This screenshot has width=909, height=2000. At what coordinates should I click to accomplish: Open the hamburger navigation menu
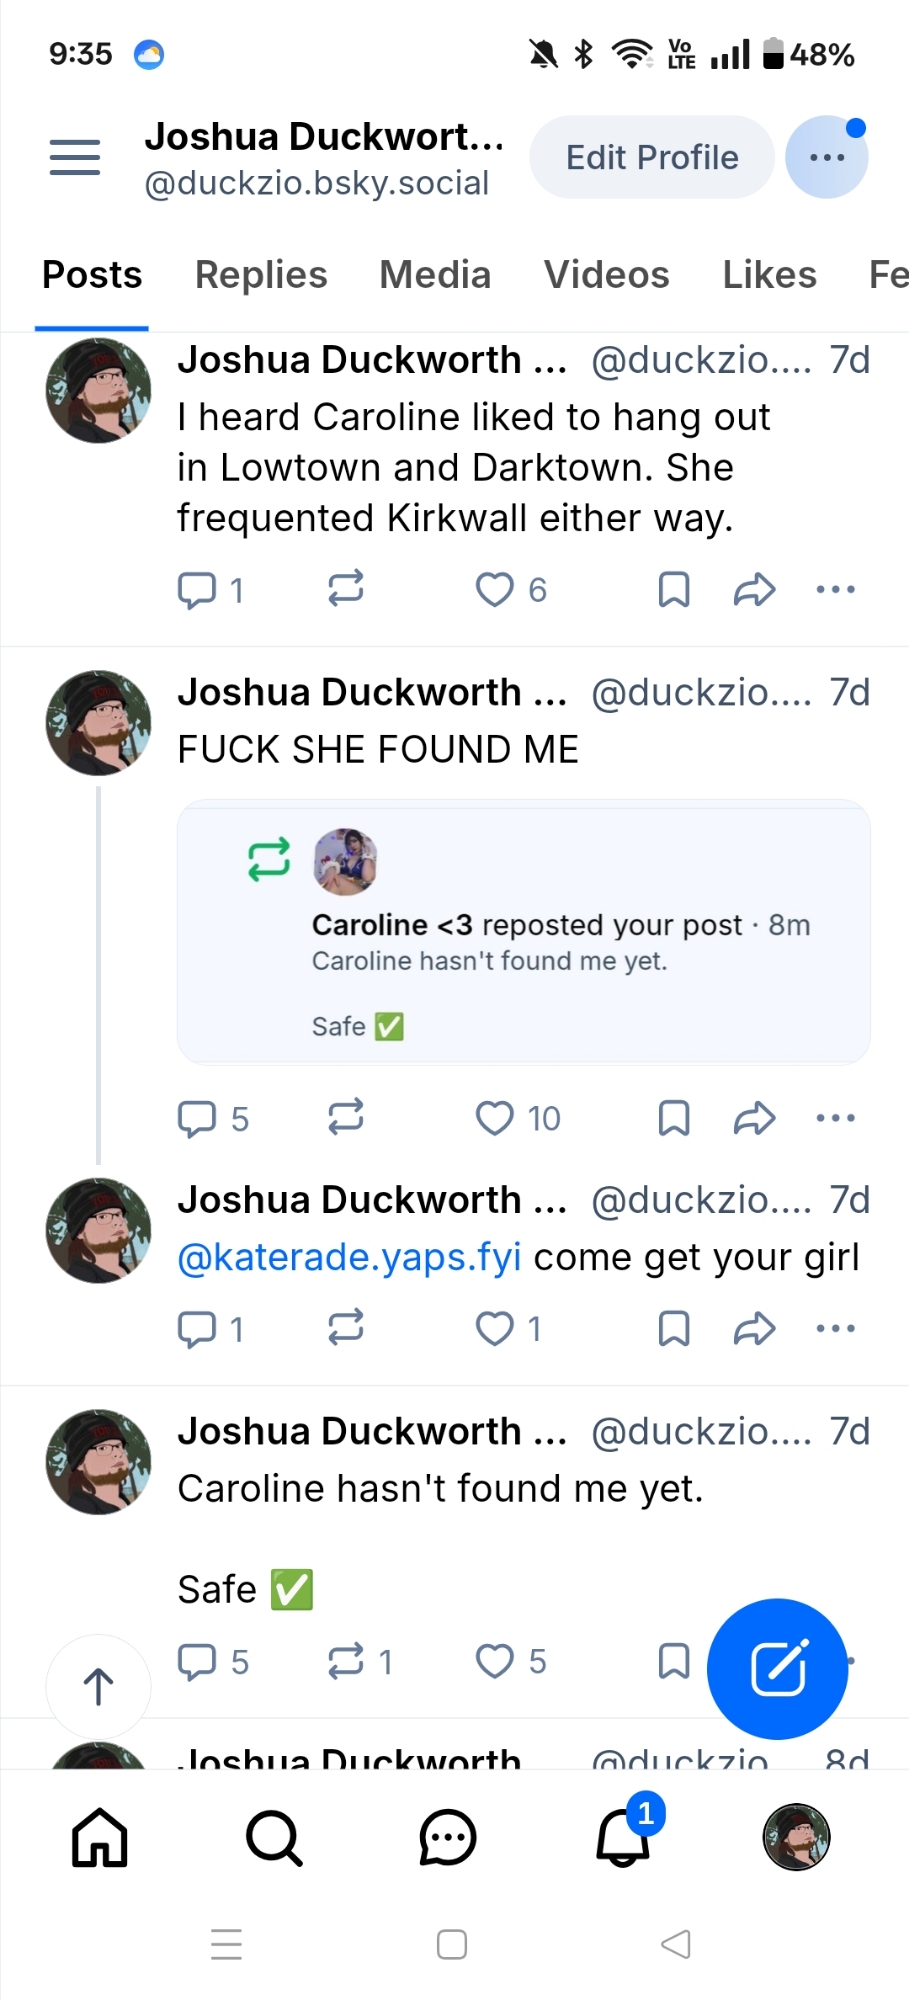(x=75, y=157)
